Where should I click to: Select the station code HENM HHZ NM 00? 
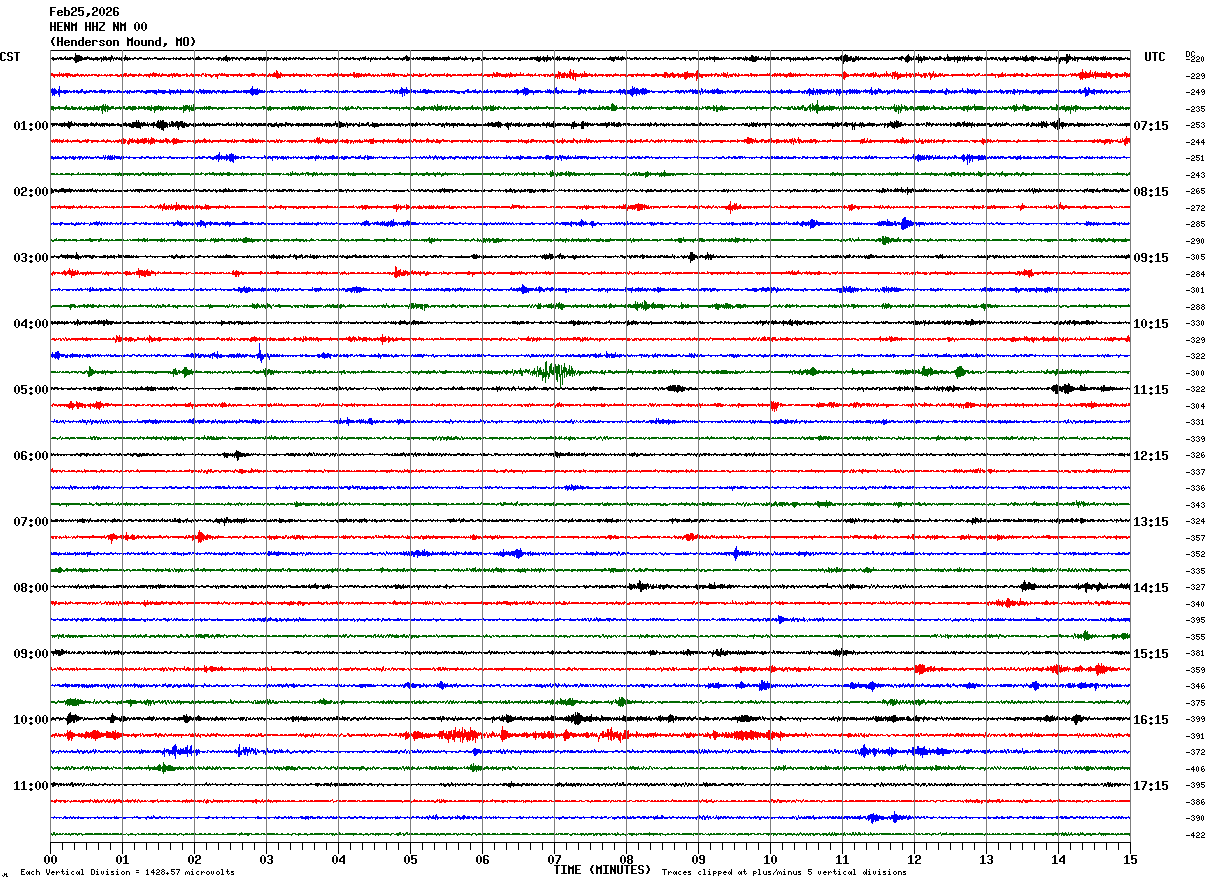click(98, 27)
